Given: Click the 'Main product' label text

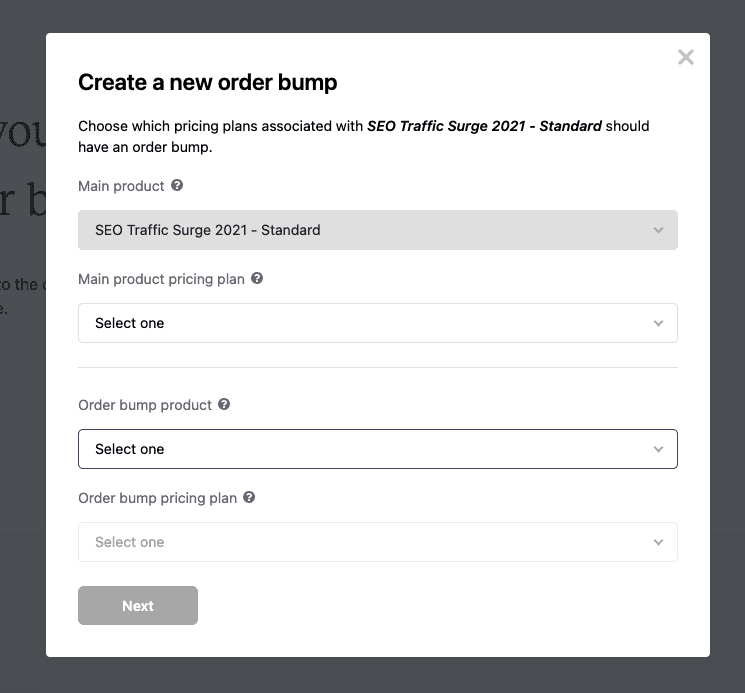Looking at the screenshot, I should pyautogui.click(x=120, y=186).
